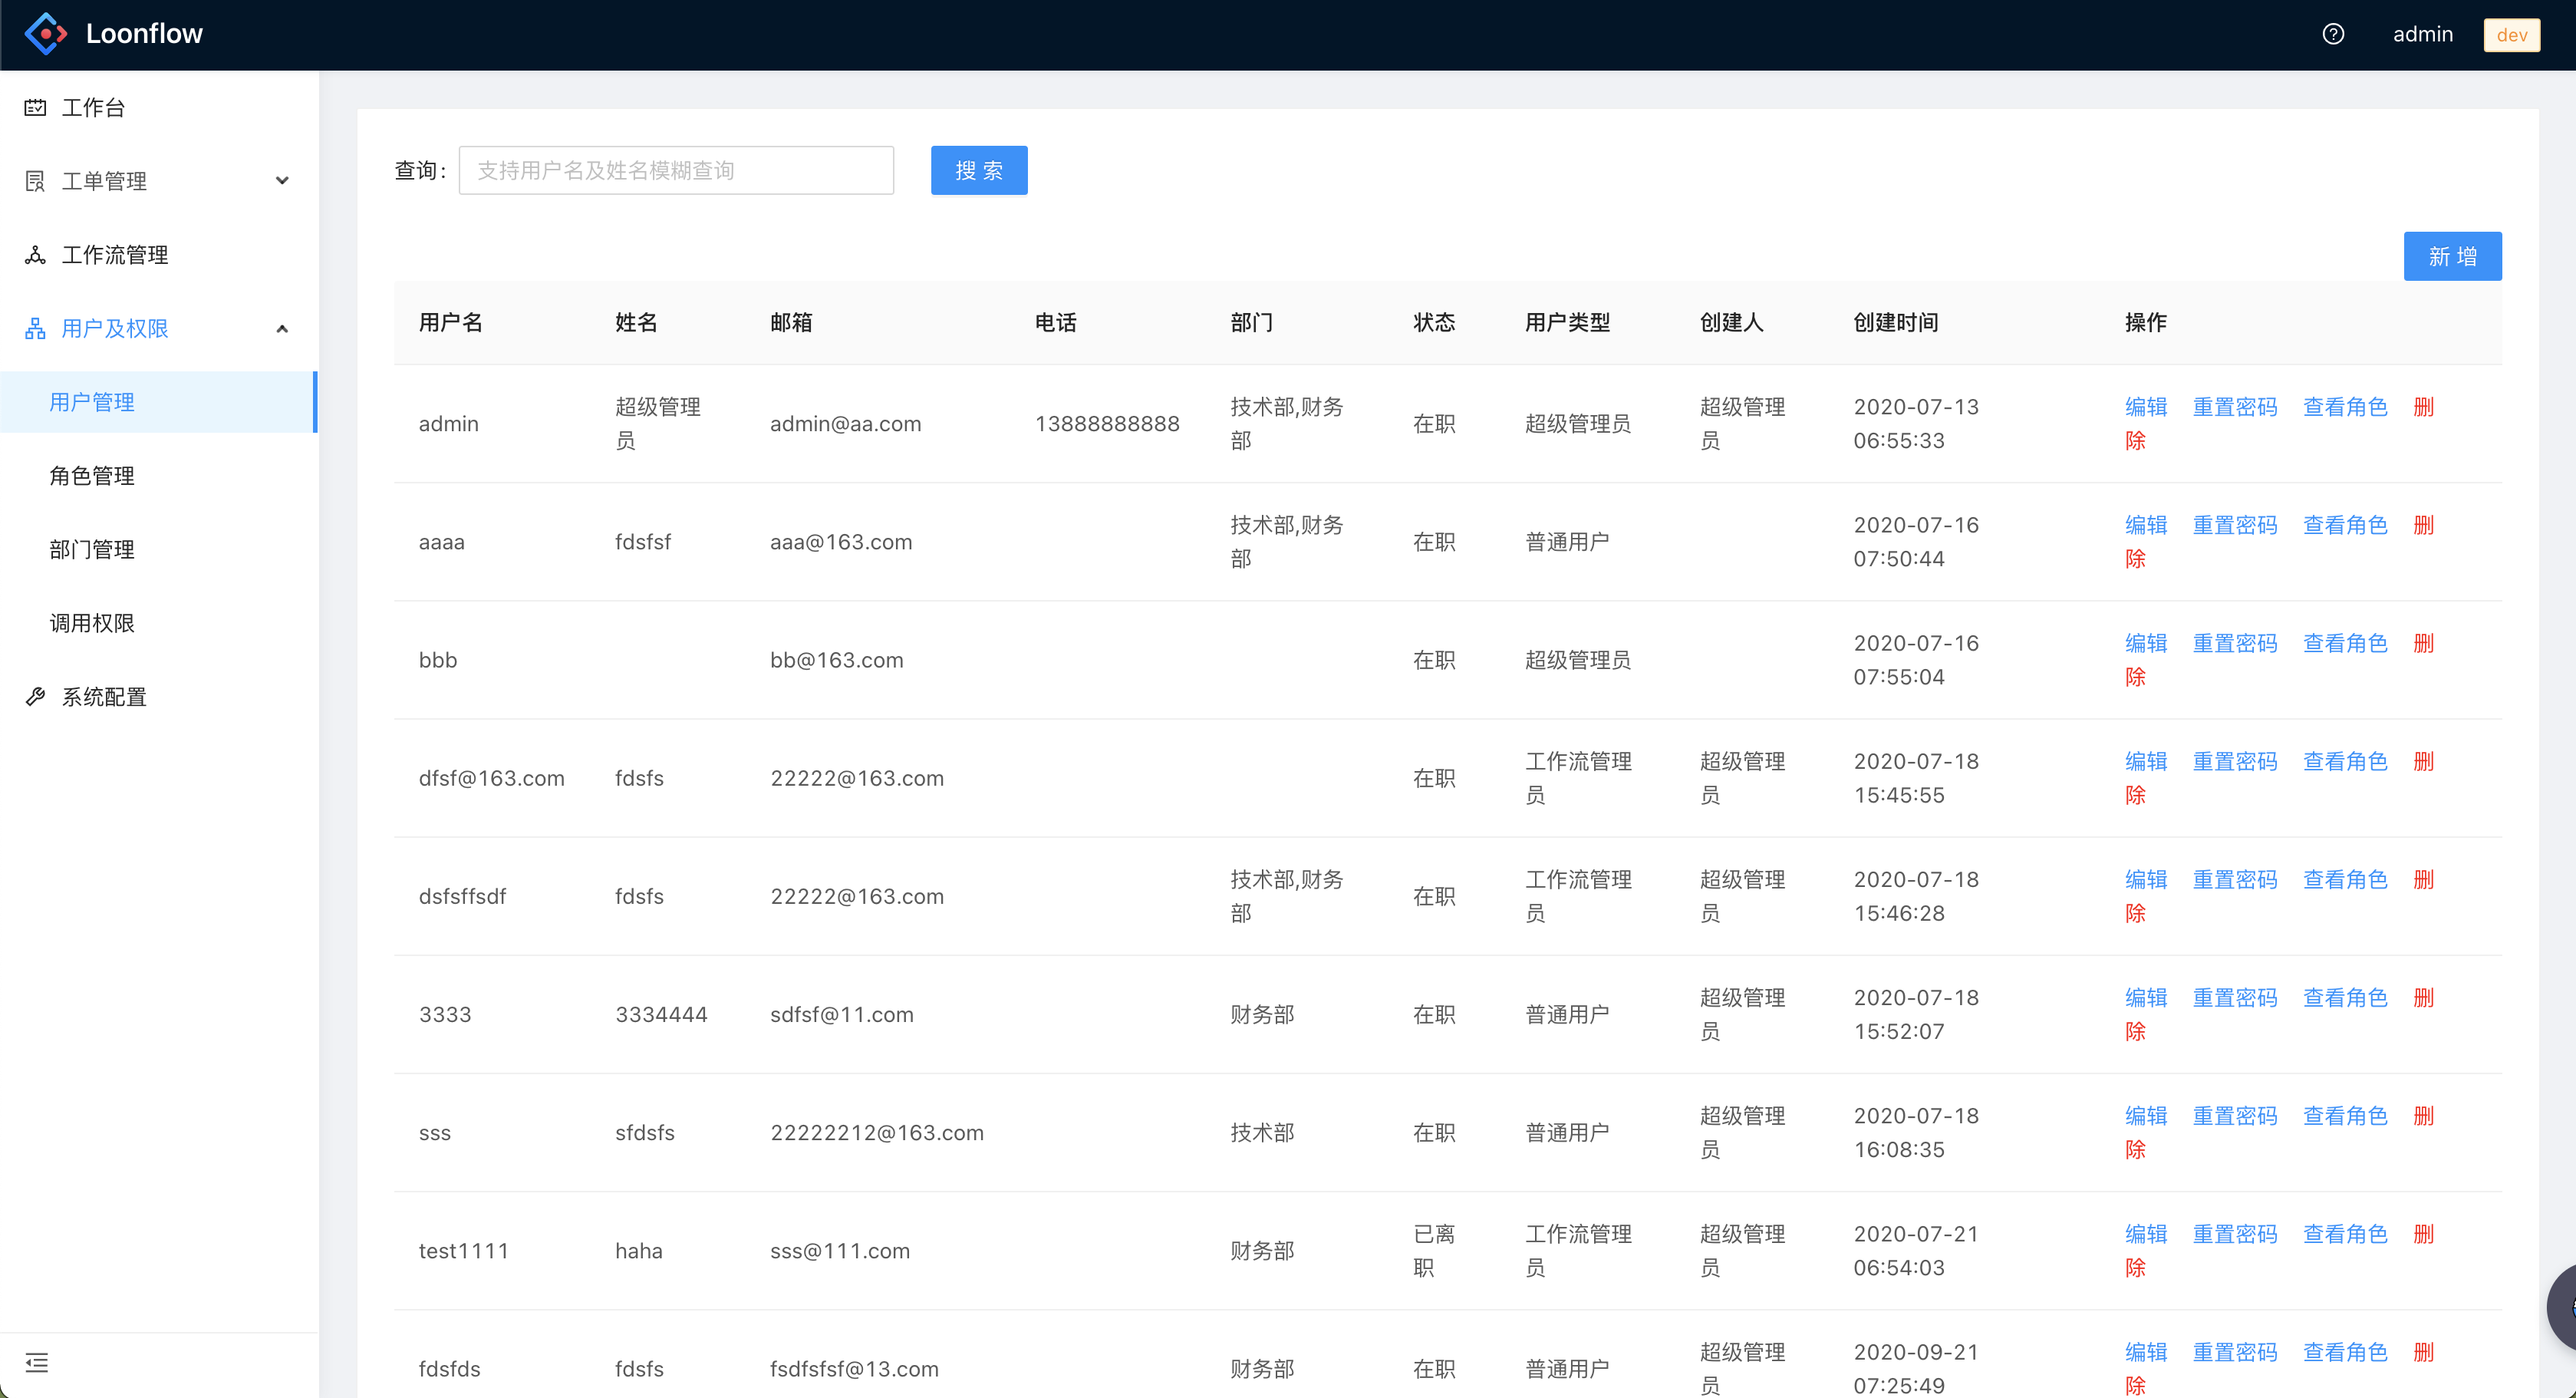Click the workflow management node icon

tap(35, 255)
